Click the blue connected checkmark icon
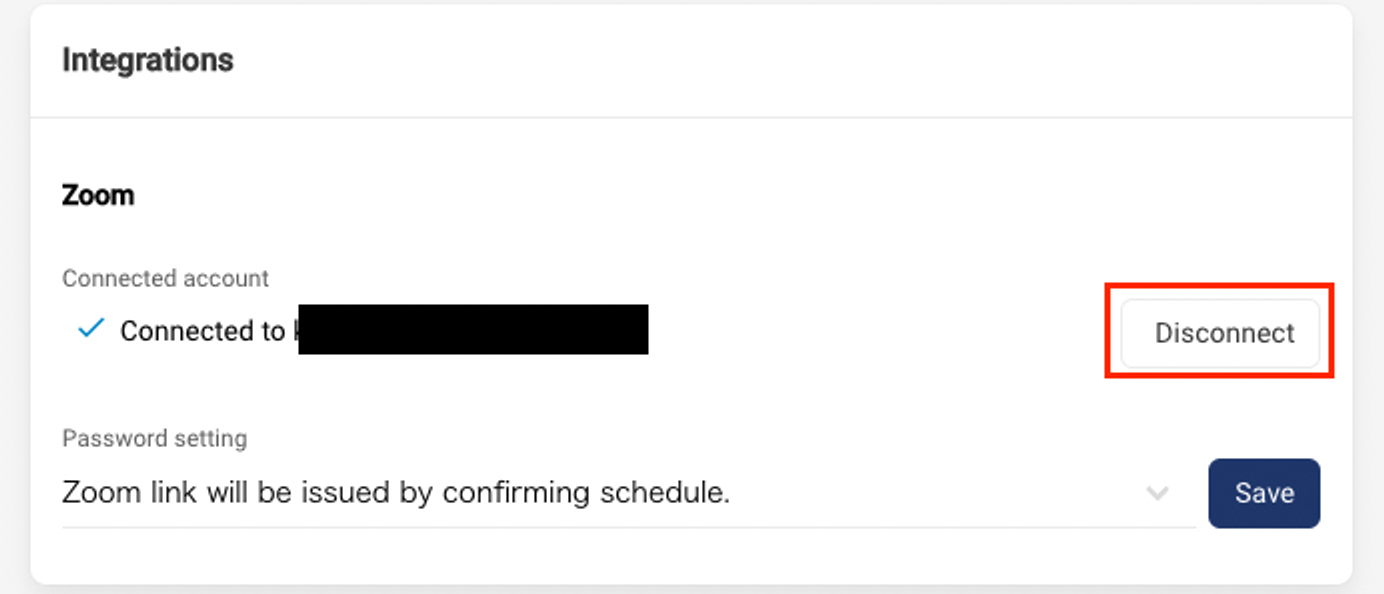This screenshot has height=594, width=1384. tap(91, 328)
